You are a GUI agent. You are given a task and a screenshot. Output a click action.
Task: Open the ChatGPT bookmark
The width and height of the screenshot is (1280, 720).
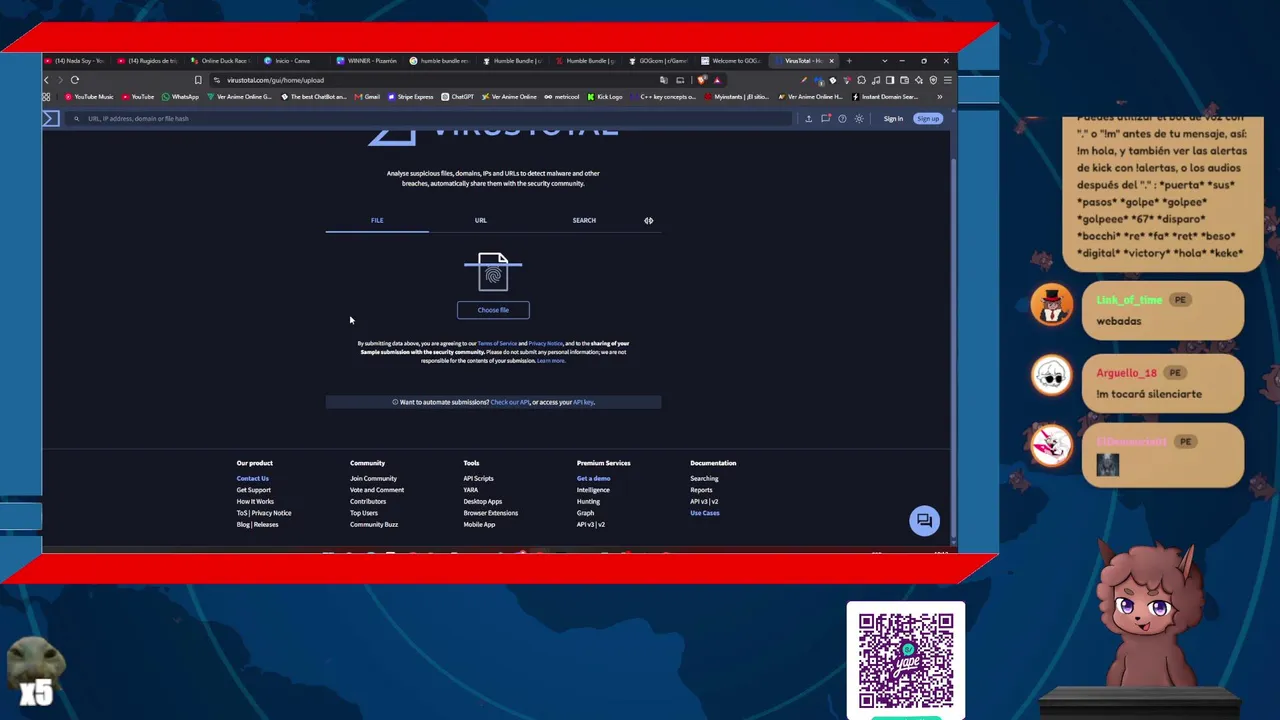(x=457, y=97)
